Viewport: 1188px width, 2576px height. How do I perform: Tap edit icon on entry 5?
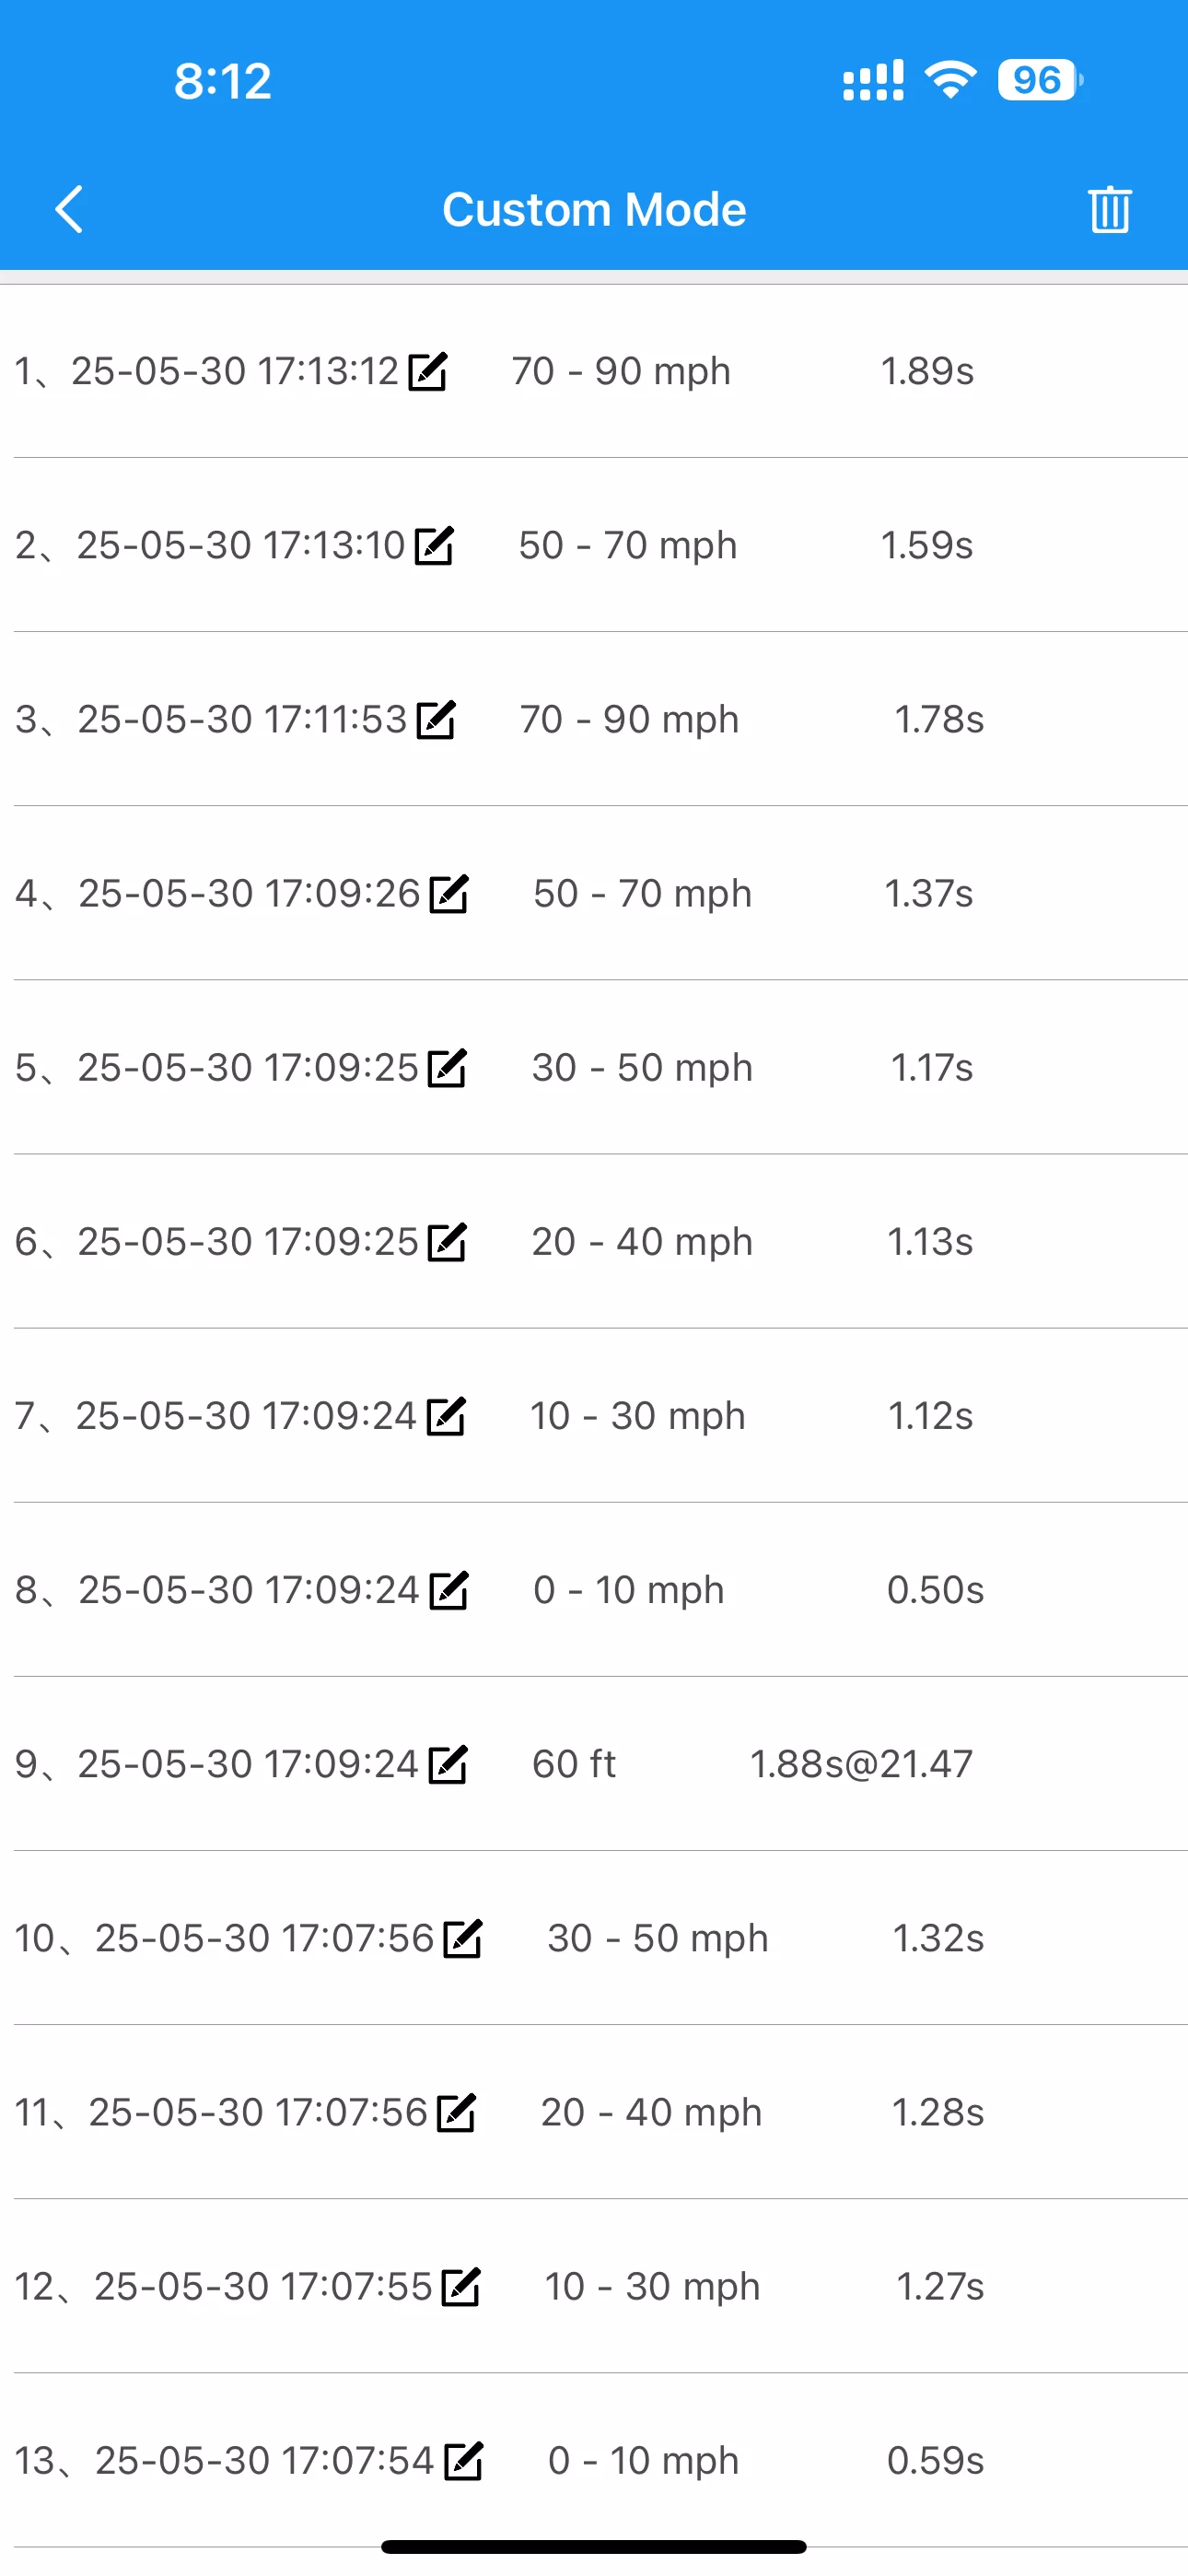(447, 1067)
